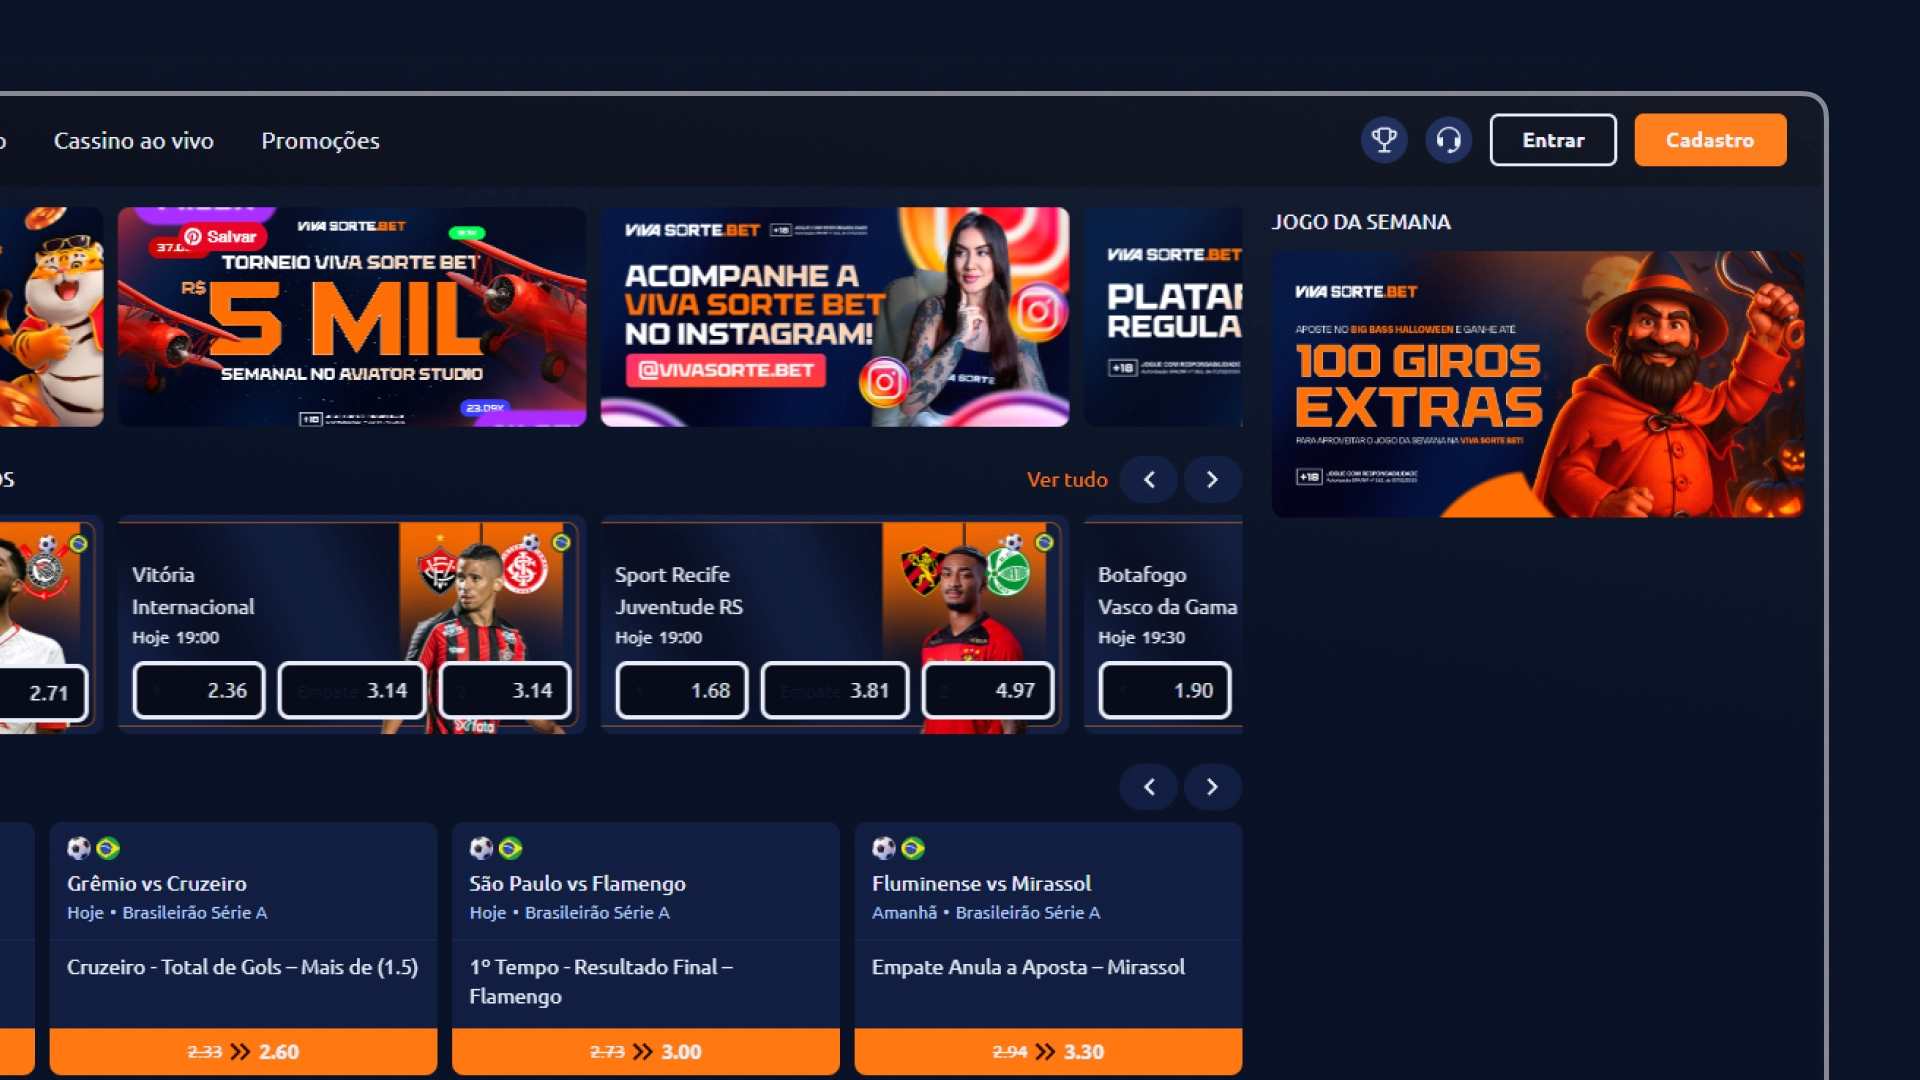Select Vitória win odds 2.36
This screenshot has height=1080, width=1920.
pyautogui.click(x=199, y=690)
